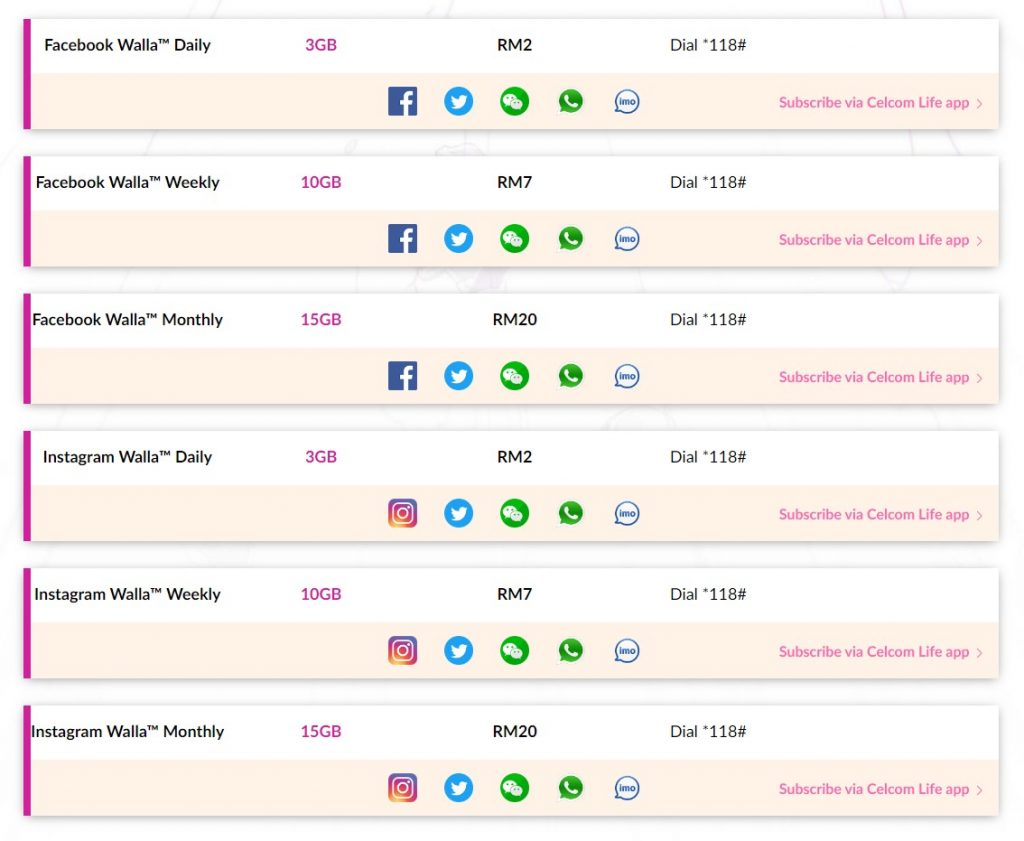This screenshot has height=841, width=1024.
Task: Click Twitter icon in Instagram Walla Weekly row
Action: tap(458, 650)
